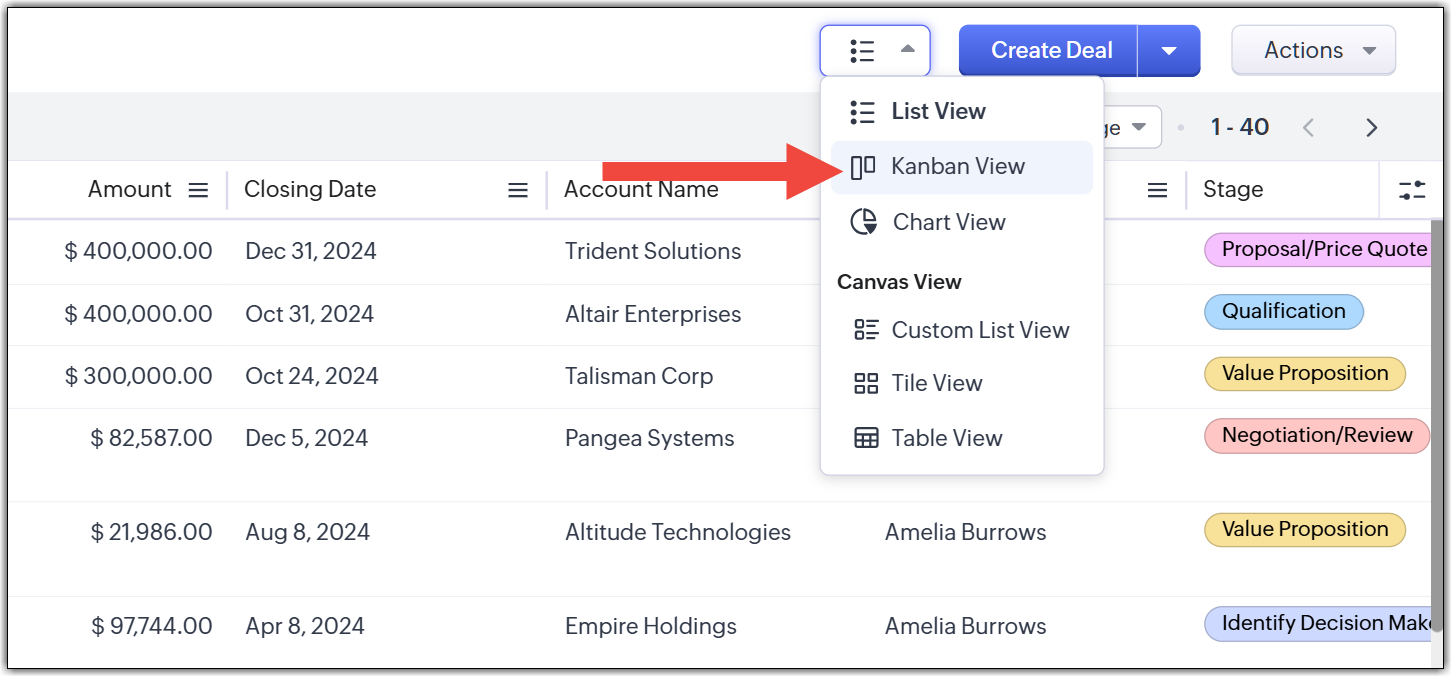Go to next page arrow
The width and height of the screenshot is (1452, 677).
click(1372, 128)
